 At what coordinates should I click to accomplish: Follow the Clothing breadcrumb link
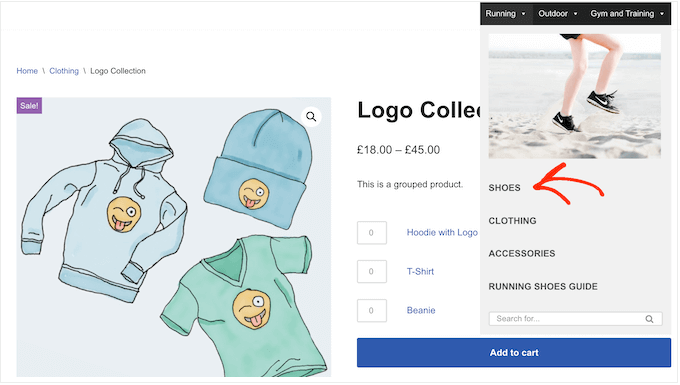tap(64, 71)
